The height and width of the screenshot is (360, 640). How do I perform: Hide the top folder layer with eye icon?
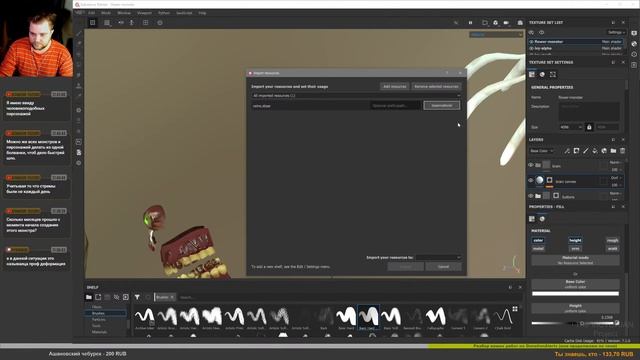pyautogui.click(x=531, y=165)
